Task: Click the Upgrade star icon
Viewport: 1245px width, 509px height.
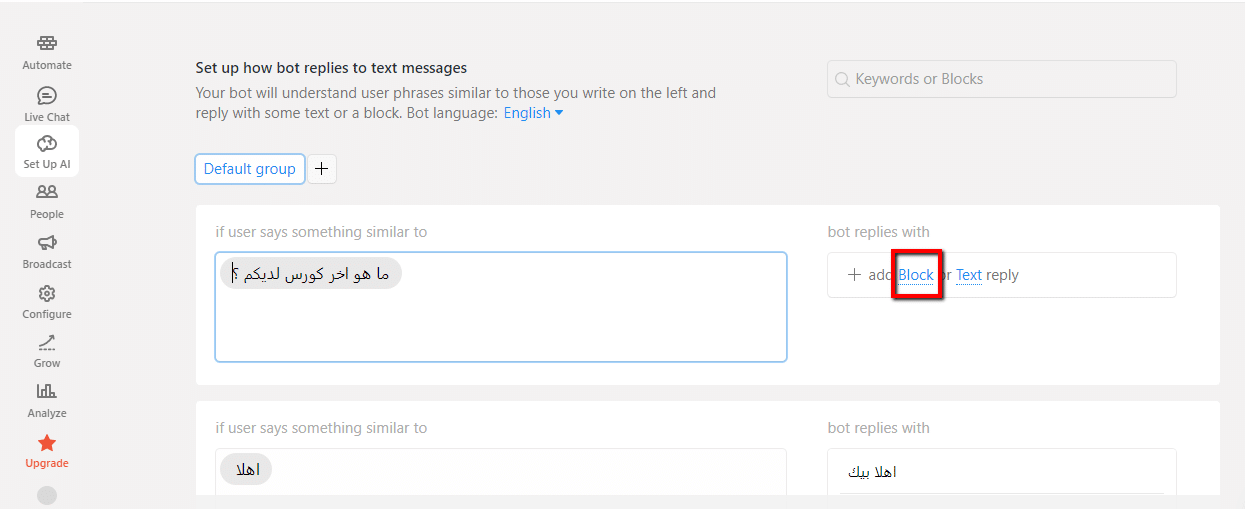Action: (x=47, y=442)
